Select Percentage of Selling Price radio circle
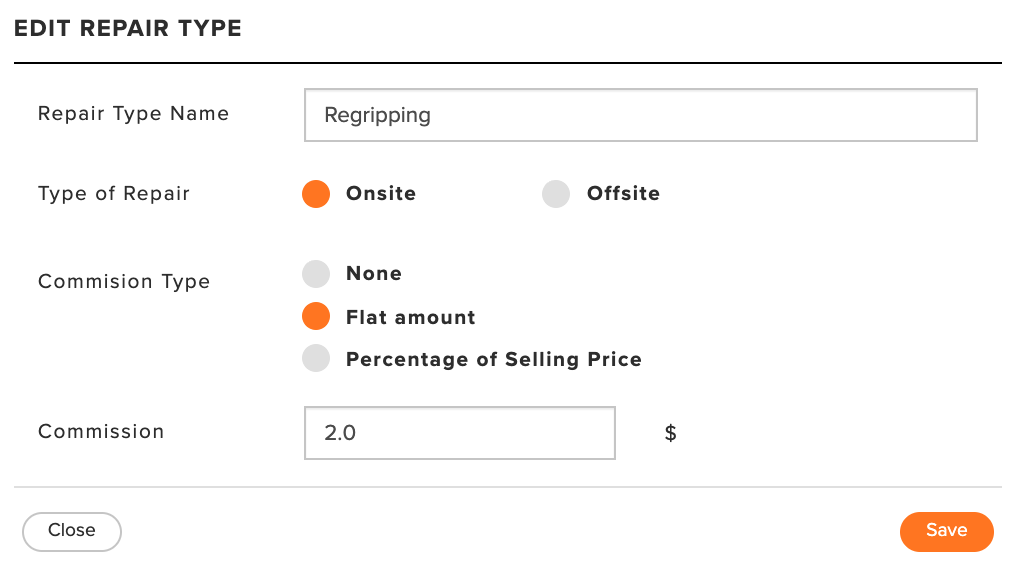This screenshot has width=1012, height=576. [316, 358]
